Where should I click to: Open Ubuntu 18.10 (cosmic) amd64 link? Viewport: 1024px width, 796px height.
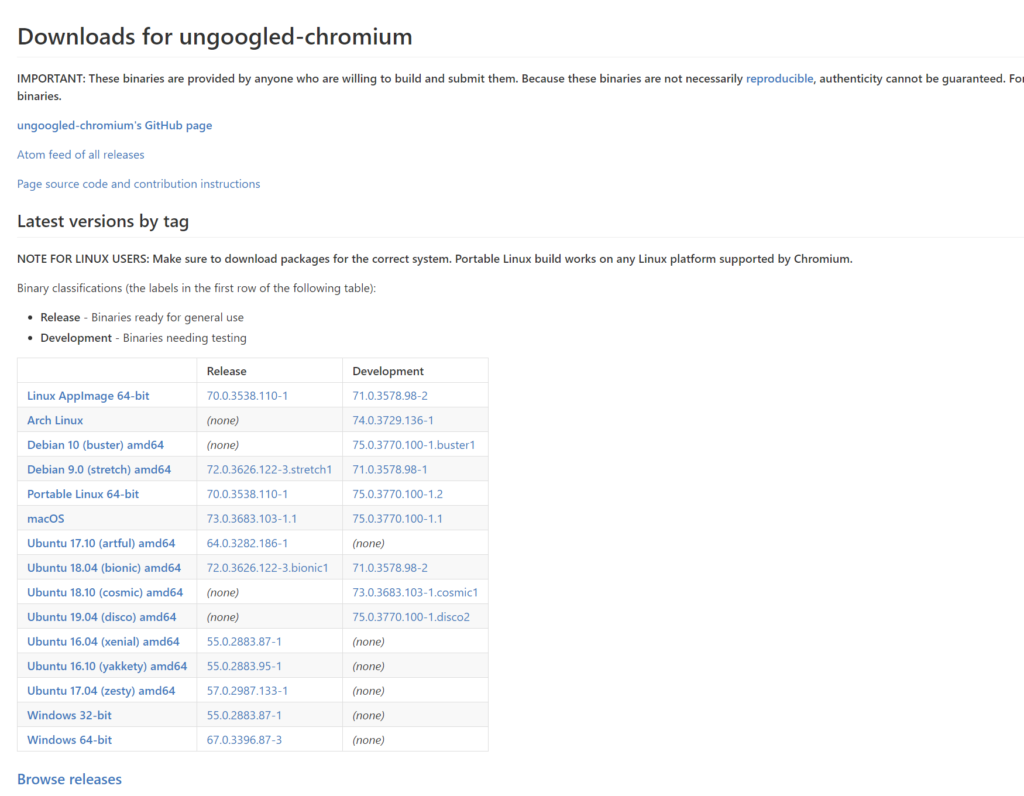[x=105, y=592]
